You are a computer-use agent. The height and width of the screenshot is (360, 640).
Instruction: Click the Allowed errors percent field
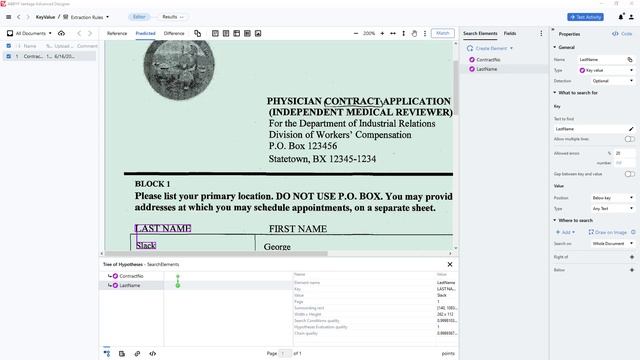point(625,153)
